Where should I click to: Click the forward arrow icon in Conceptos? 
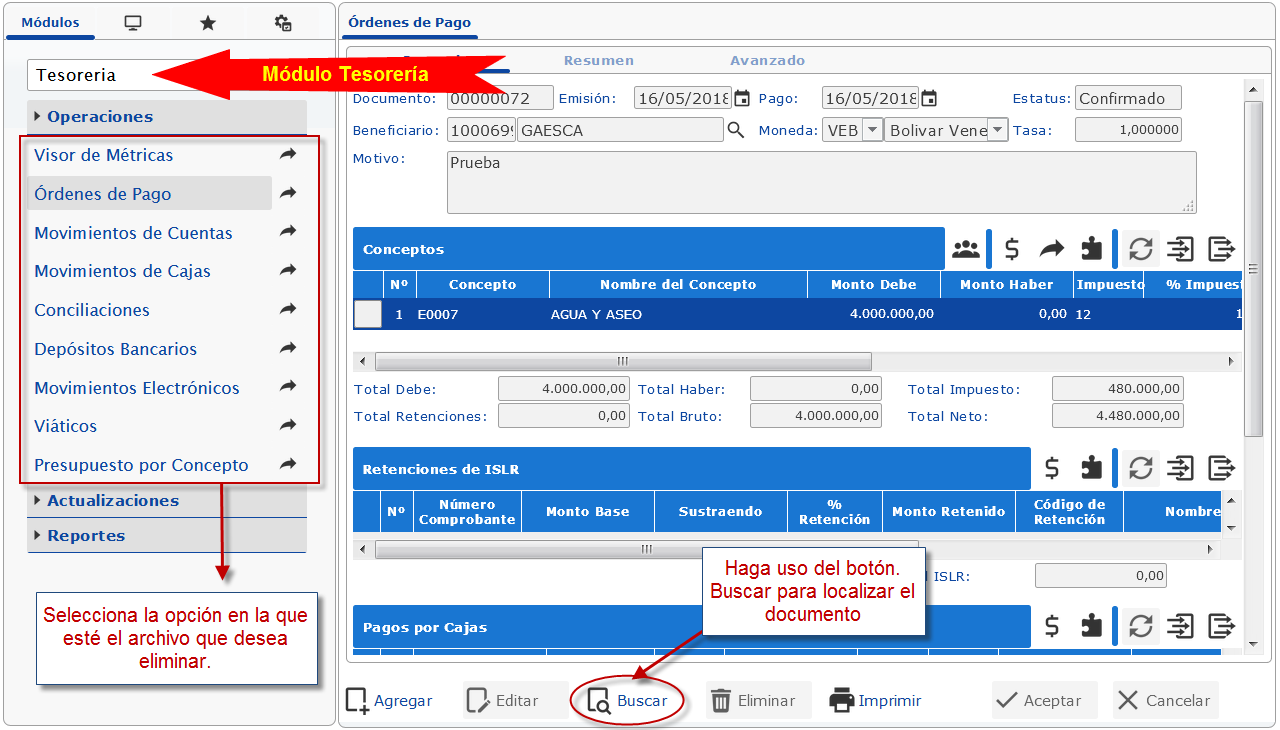1052,249
